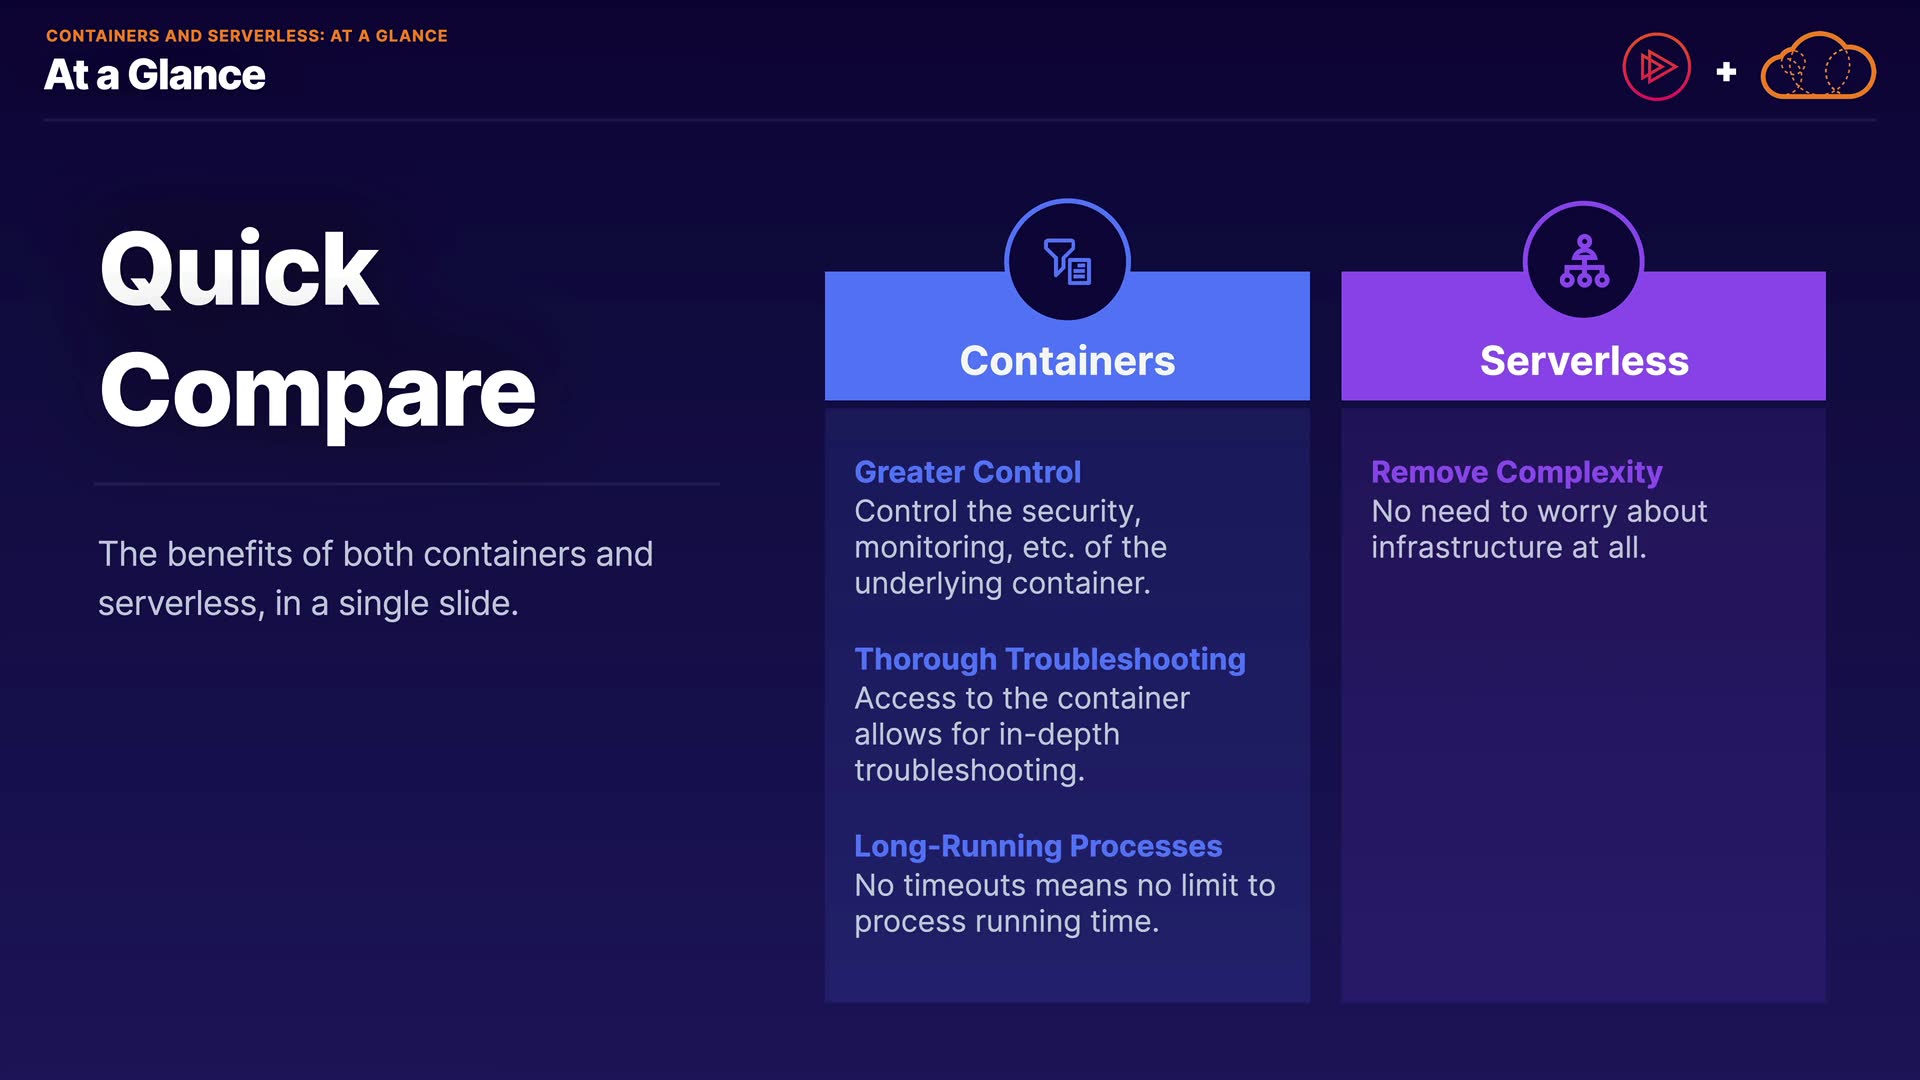Click the white plus sign between logos
The image size is (1920, 1080).
click(1726, 72)
